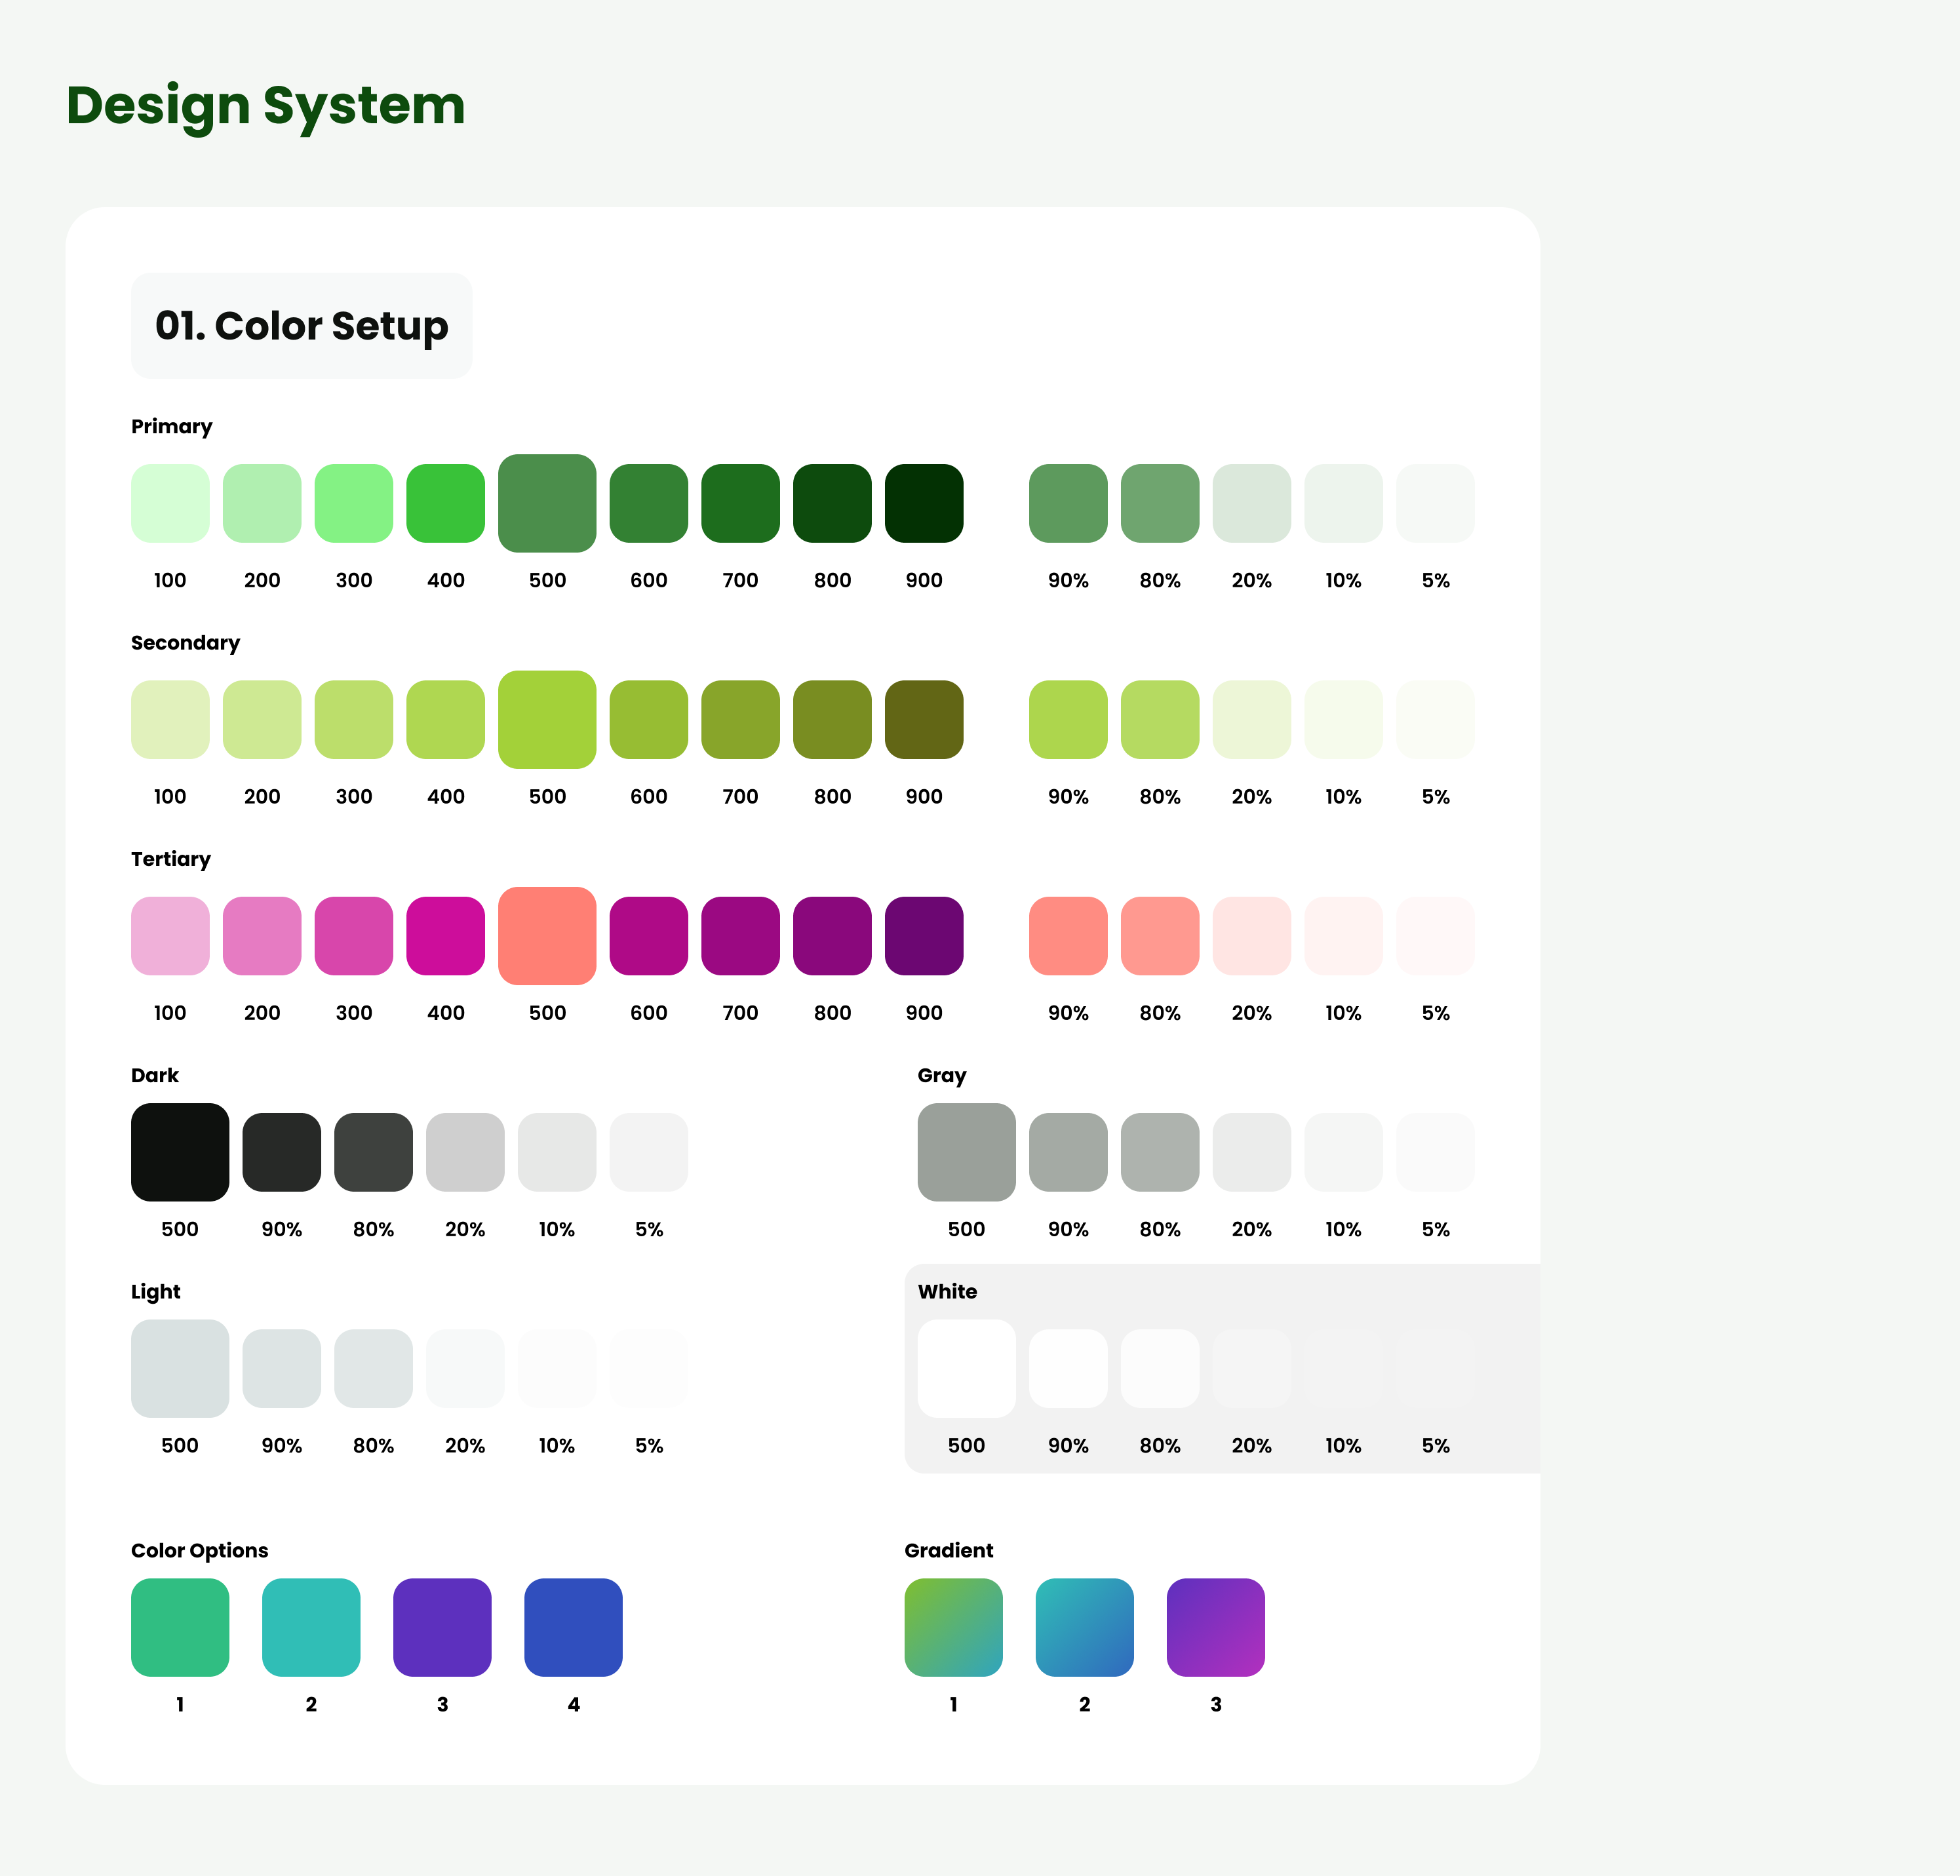Select the Light 500 swatch

(x=180, y=1369)
